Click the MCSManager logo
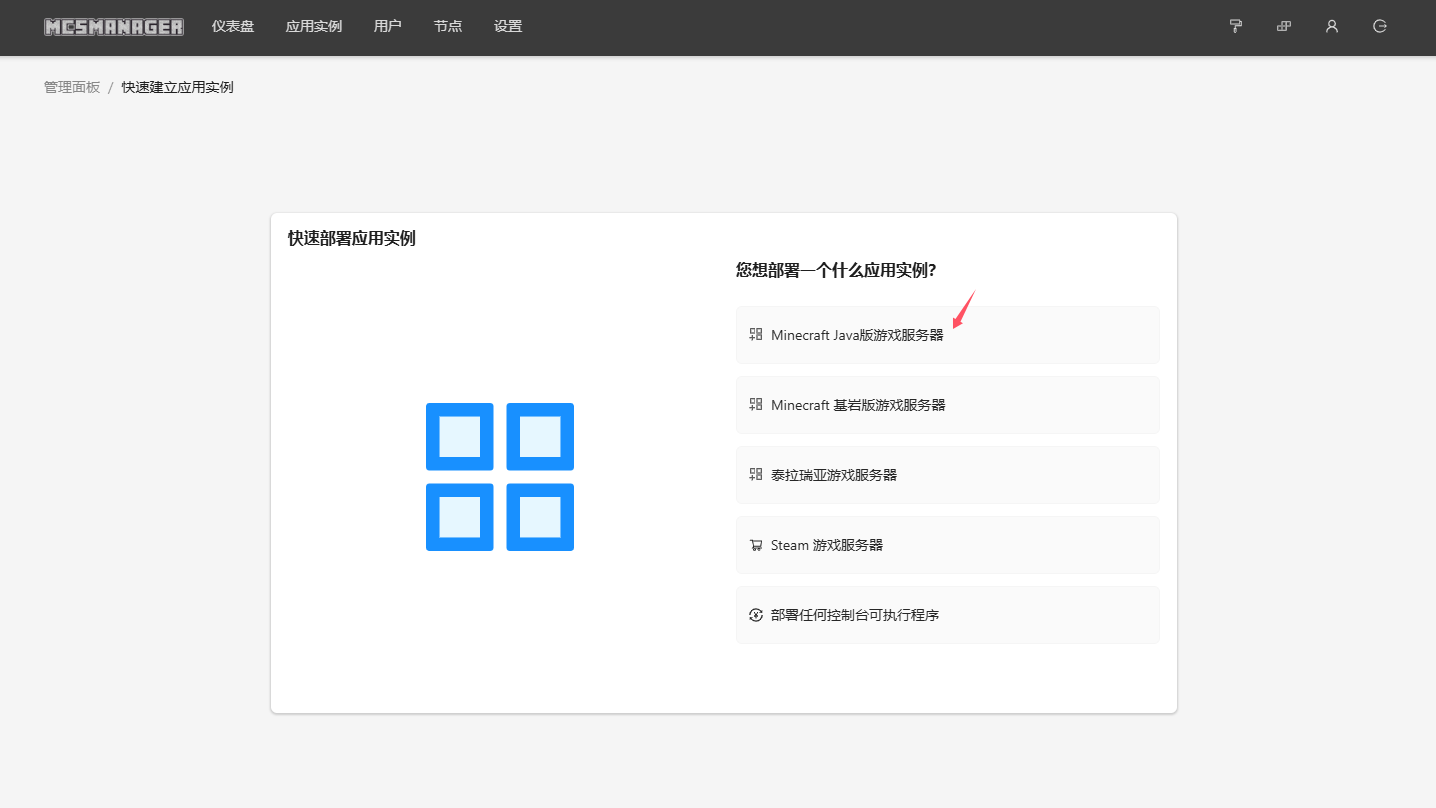 [114, 27]
